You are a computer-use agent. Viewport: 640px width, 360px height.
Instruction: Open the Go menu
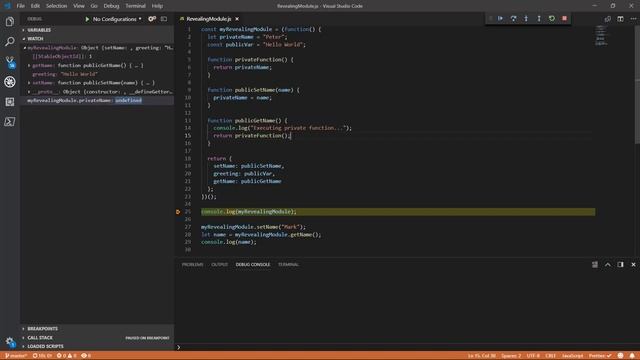tap(94, 6)
